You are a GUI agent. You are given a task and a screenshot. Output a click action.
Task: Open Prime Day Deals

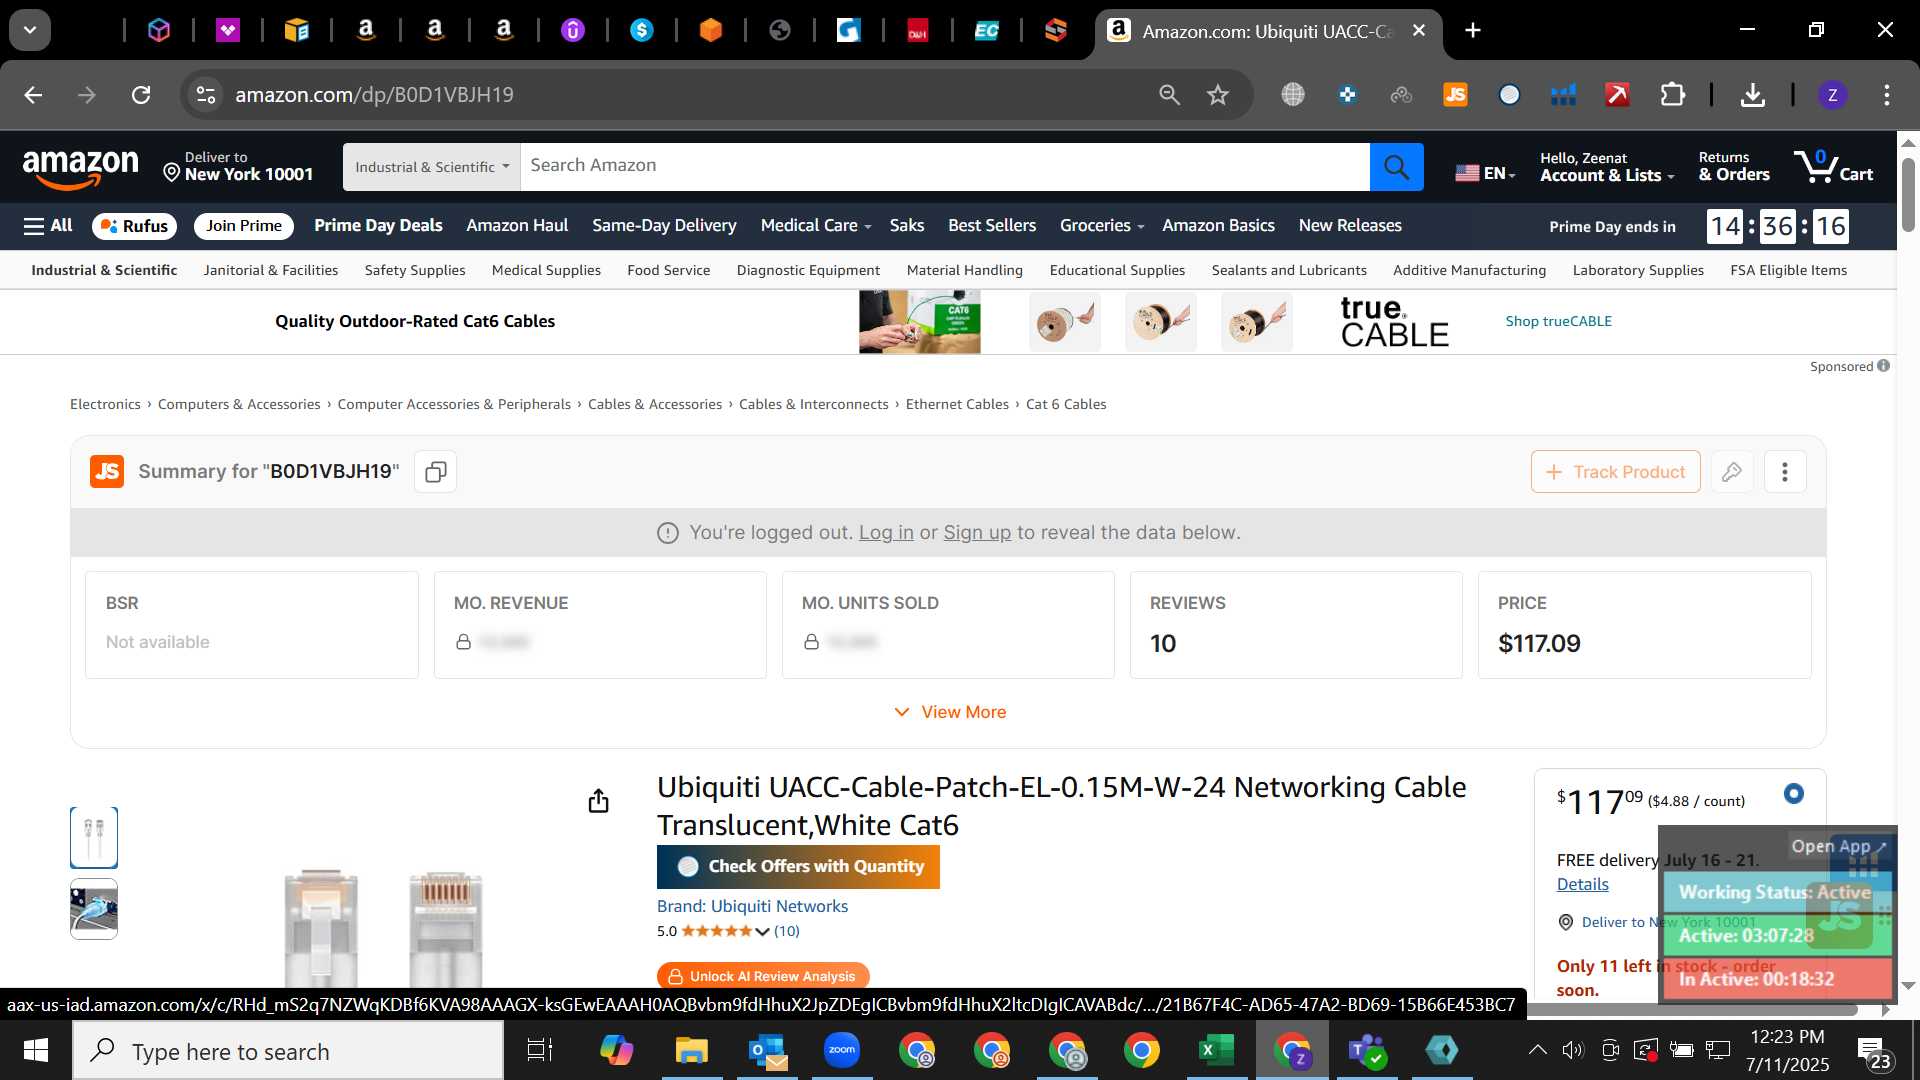pyautogui.click(x=378, y=226)
